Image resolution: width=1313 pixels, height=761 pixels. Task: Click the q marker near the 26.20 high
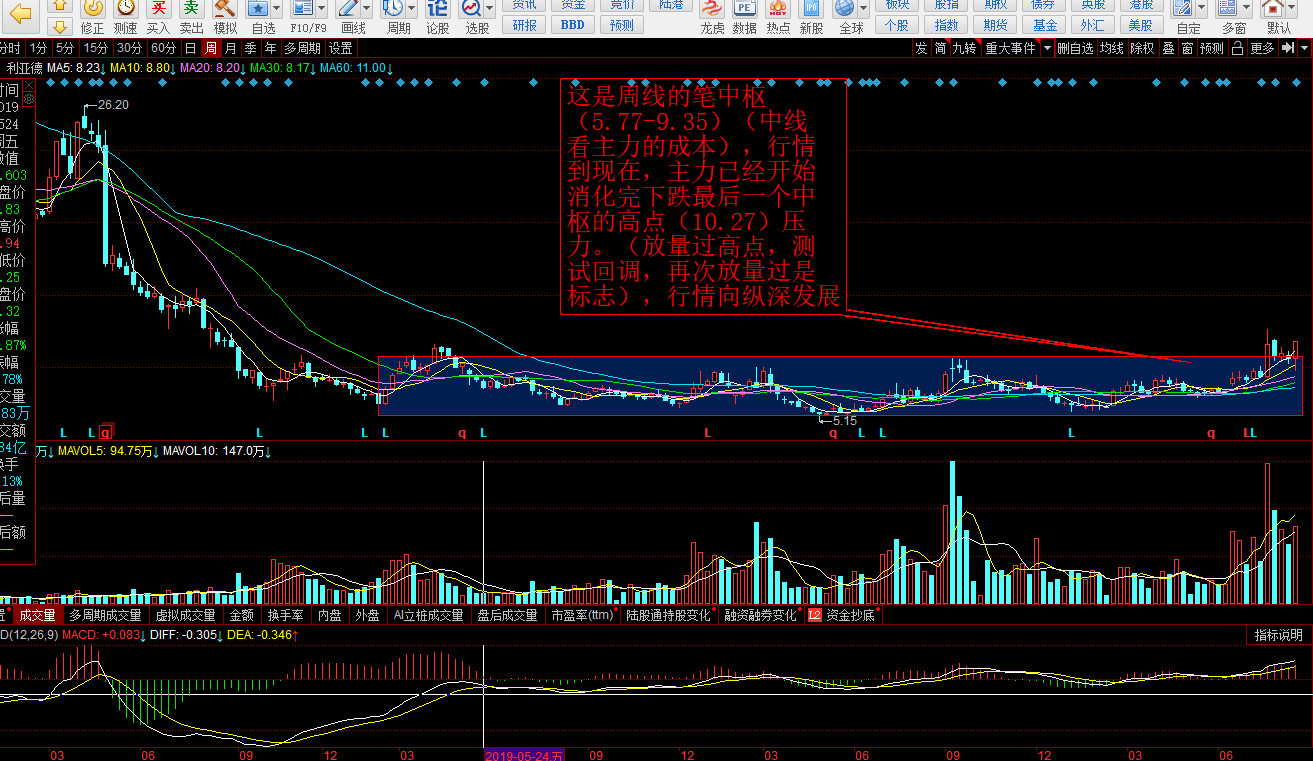click(105, 433)
